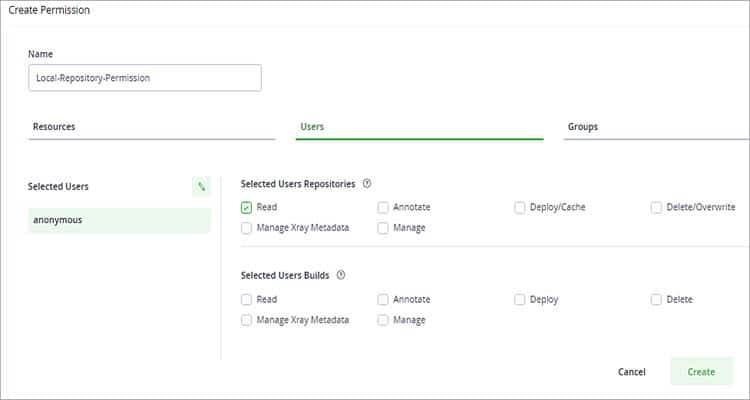Click the permission Name input field
The width and height of the screenshot is (750, 400).
pyautogui.click(x=144, y=78)
